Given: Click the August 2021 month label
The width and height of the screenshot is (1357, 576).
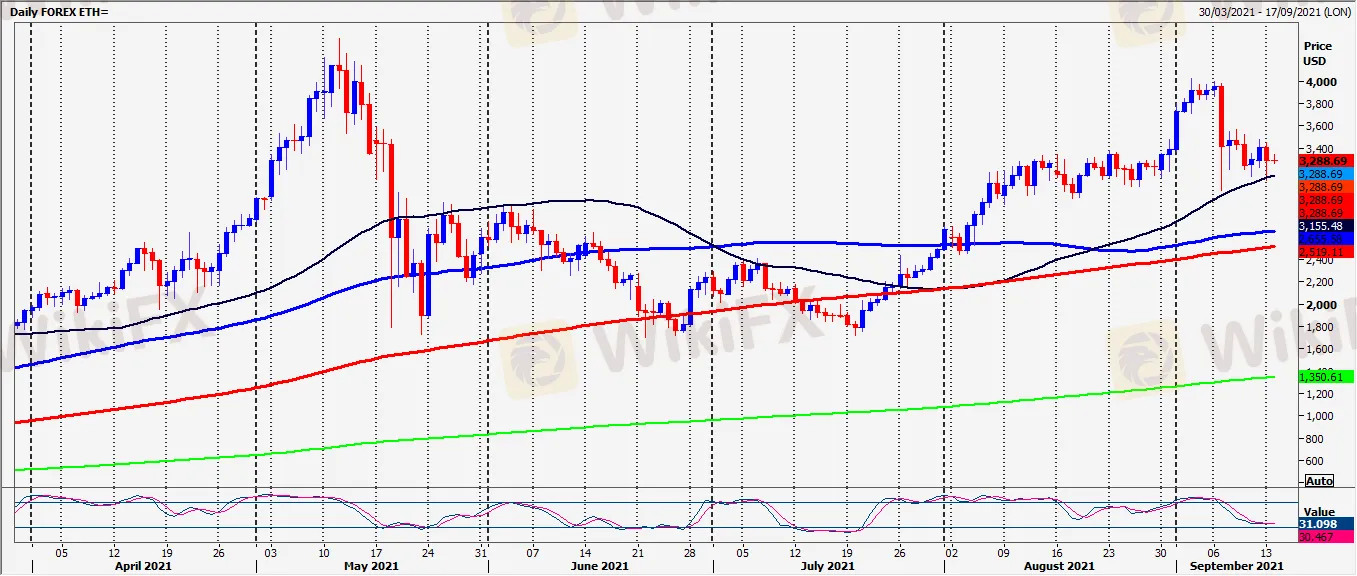Looking at the screenshot, I should [x=1060, y=566].
